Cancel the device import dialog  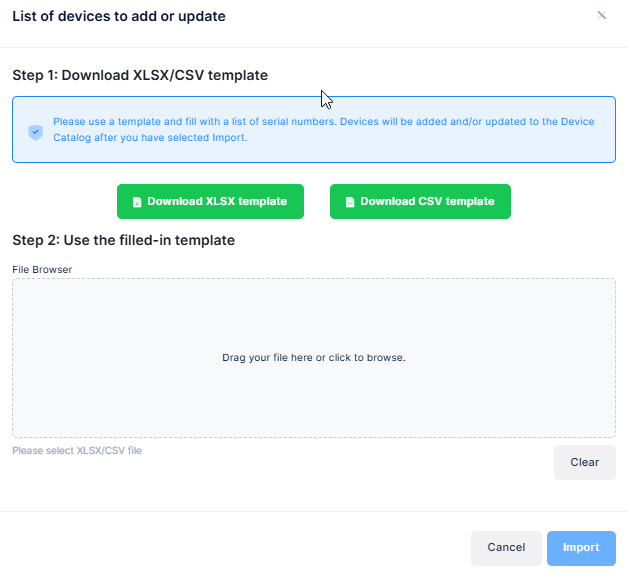506,548
